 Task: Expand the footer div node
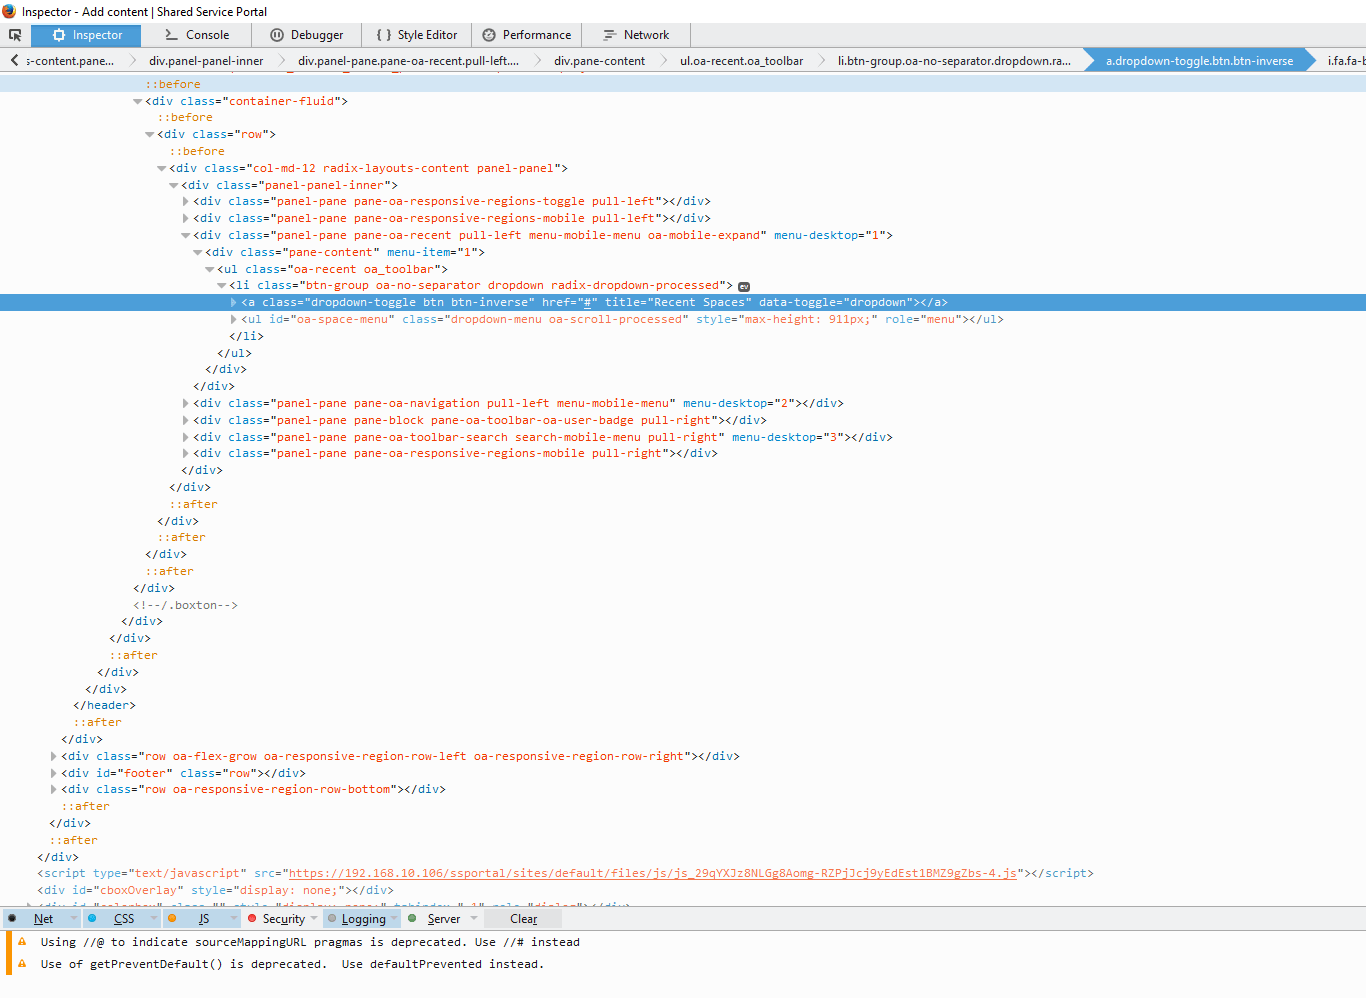coord(54,773)
